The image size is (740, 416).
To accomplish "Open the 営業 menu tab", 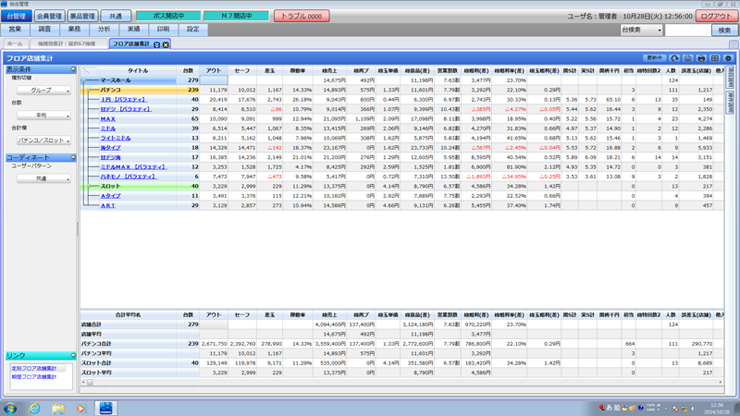I will click(x=15, y=29).
